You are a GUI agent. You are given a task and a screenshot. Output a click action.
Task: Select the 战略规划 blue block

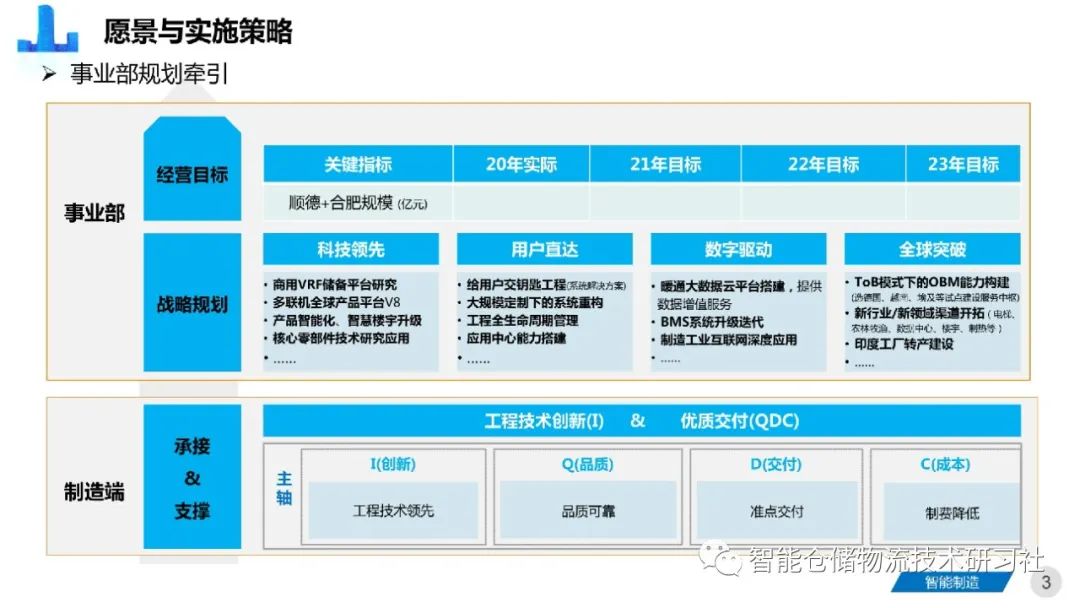pos(192,303)
